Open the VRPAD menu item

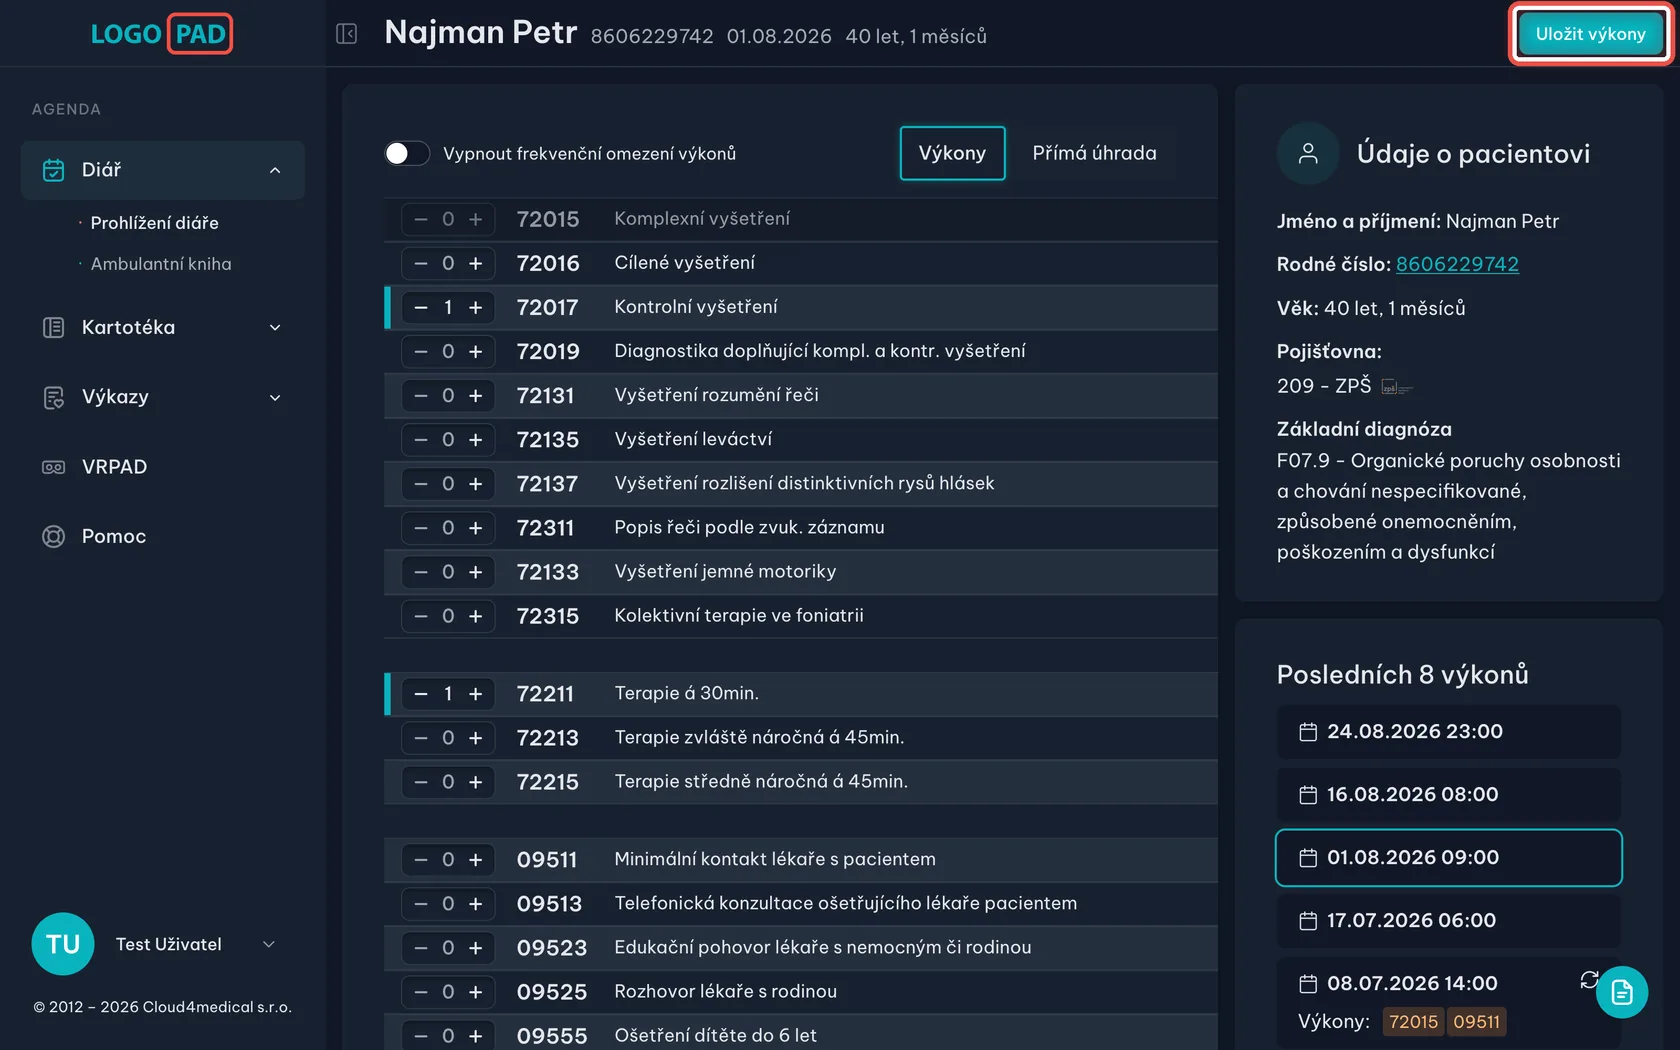coord(163,467)
